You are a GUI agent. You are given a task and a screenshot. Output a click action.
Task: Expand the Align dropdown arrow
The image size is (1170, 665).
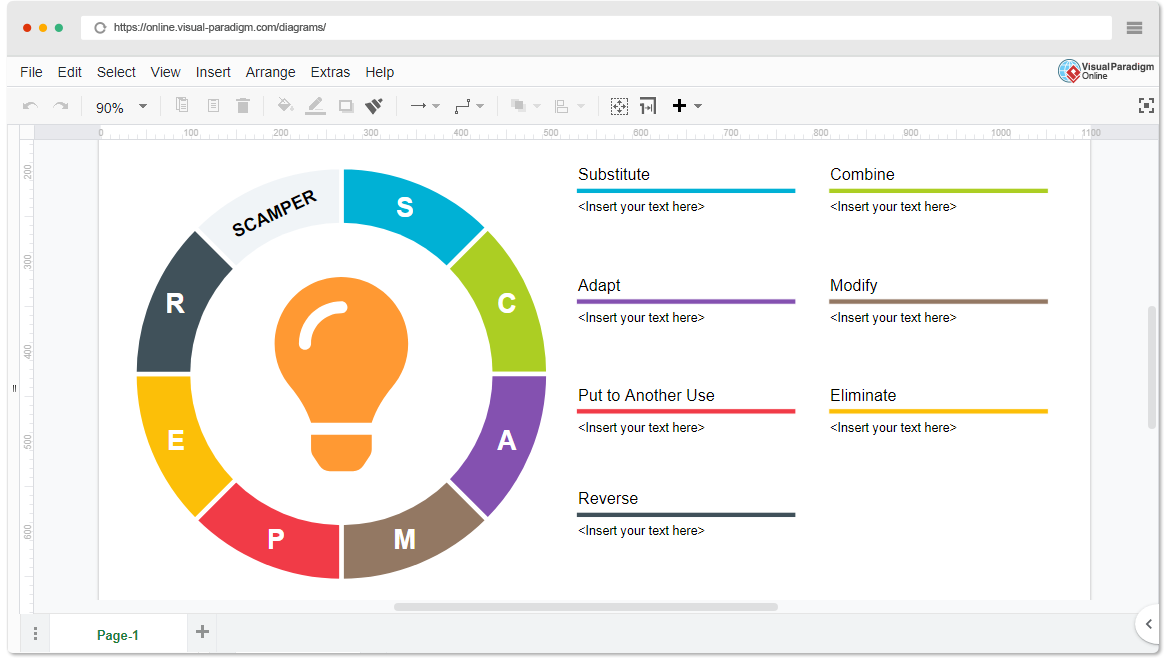(x=581, y=106)
